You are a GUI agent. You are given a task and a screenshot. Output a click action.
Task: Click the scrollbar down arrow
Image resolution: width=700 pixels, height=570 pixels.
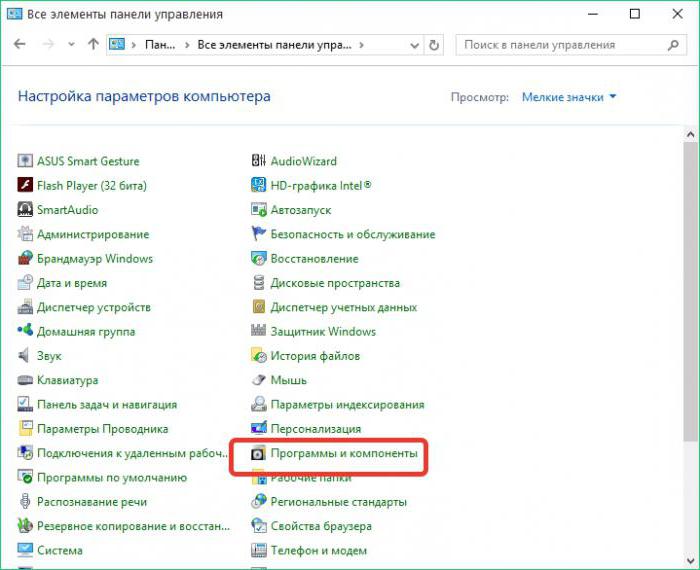tap(691, 560)
